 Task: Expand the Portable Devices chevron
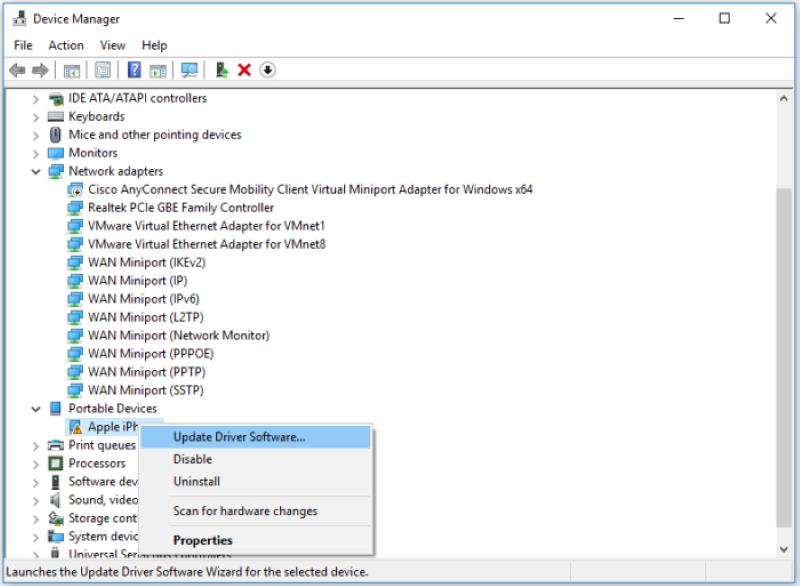coord(36,408)
